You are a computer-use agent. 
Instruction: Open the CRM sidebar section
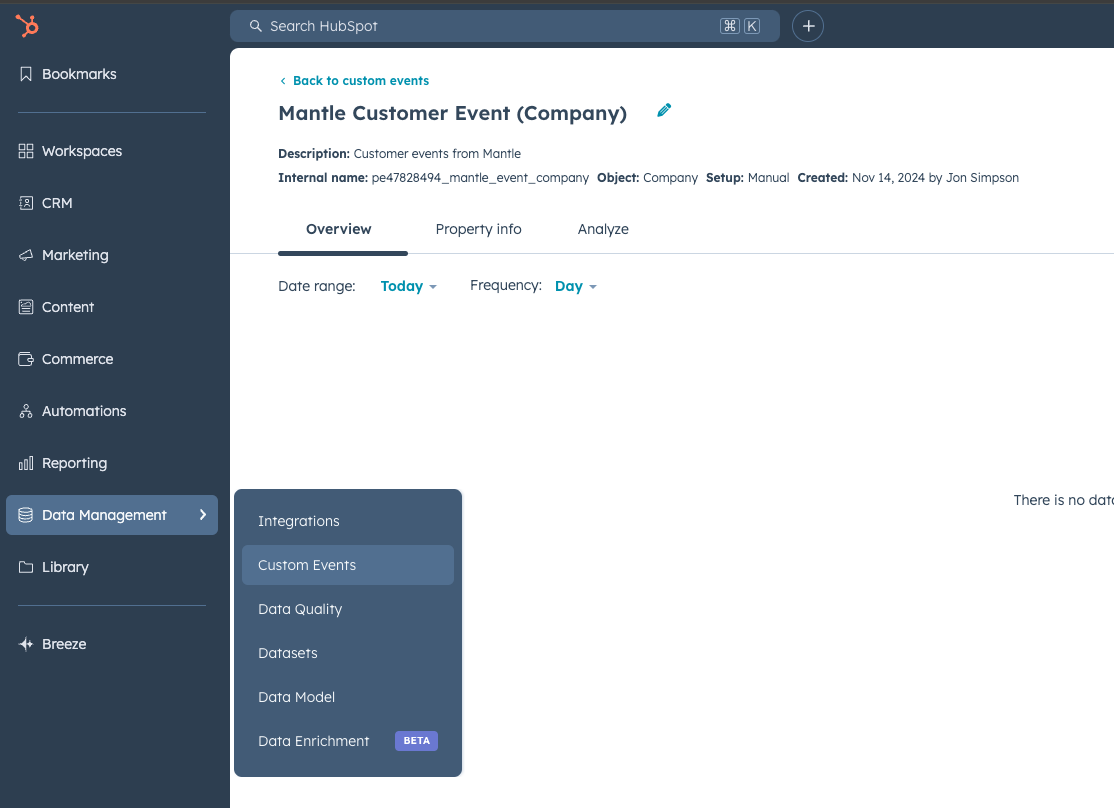coord(57,203)
